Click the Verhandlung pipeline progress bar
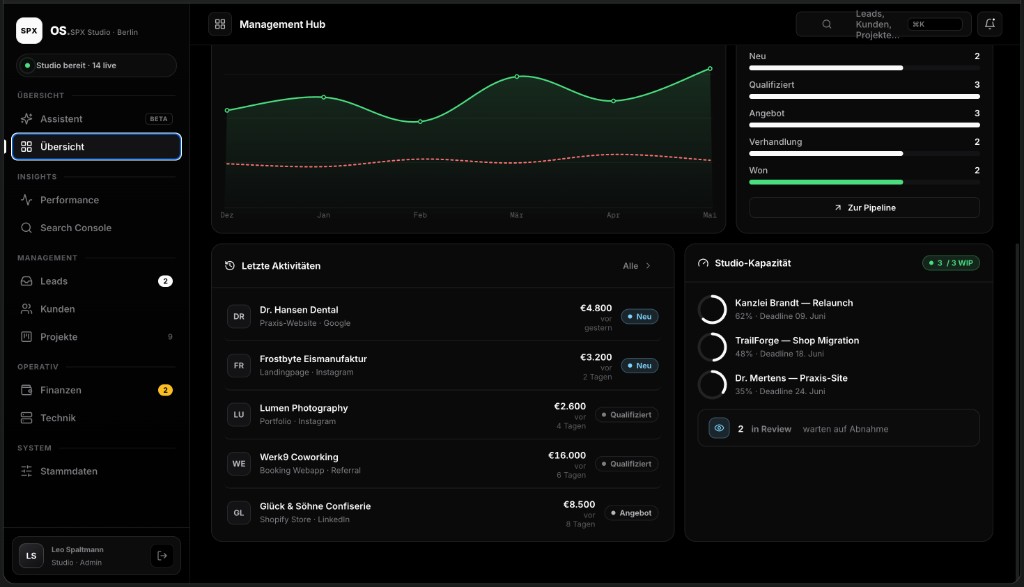The height and width of the screenshot is (587, 1024). click(x=864, y=153)
